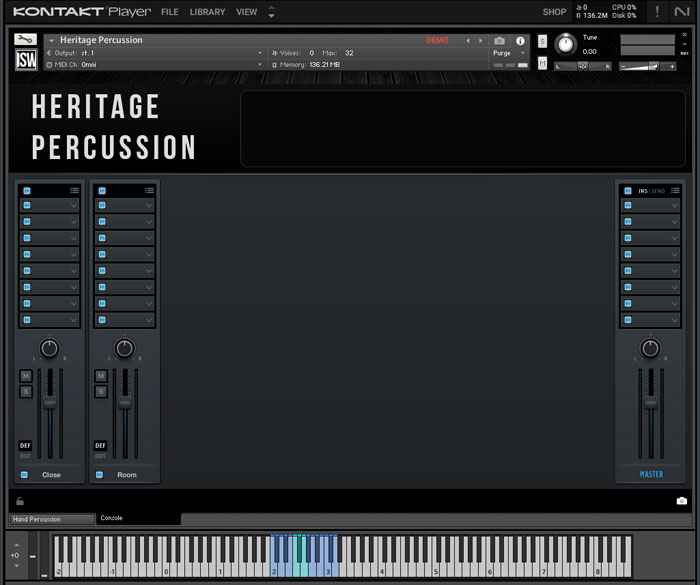Mute the Close channel
The image size is (700, 585).
coord(26,376)
